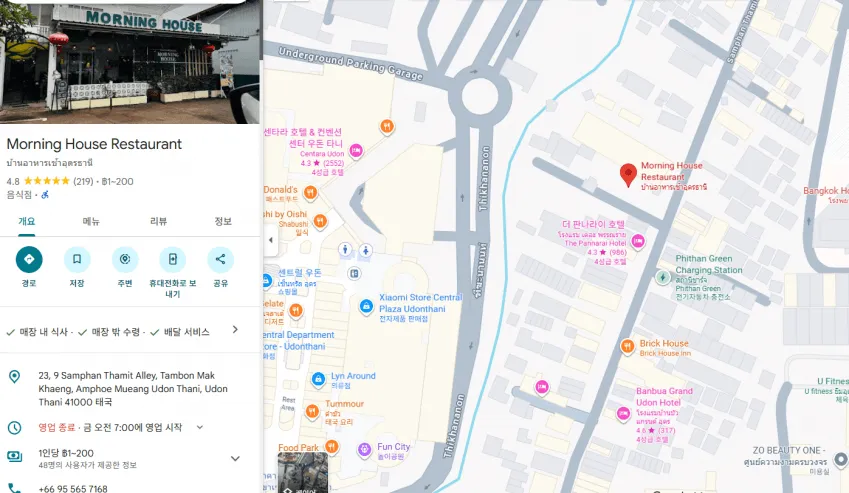Click the Central Udon shopping mall pin
849x493 pixels.
(x=266, y=281)
